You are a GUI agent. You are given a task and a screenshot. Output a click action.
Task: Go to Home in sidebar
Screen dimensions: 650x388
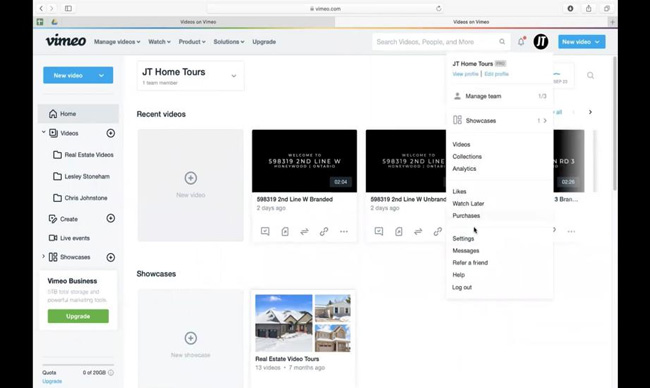78,114
